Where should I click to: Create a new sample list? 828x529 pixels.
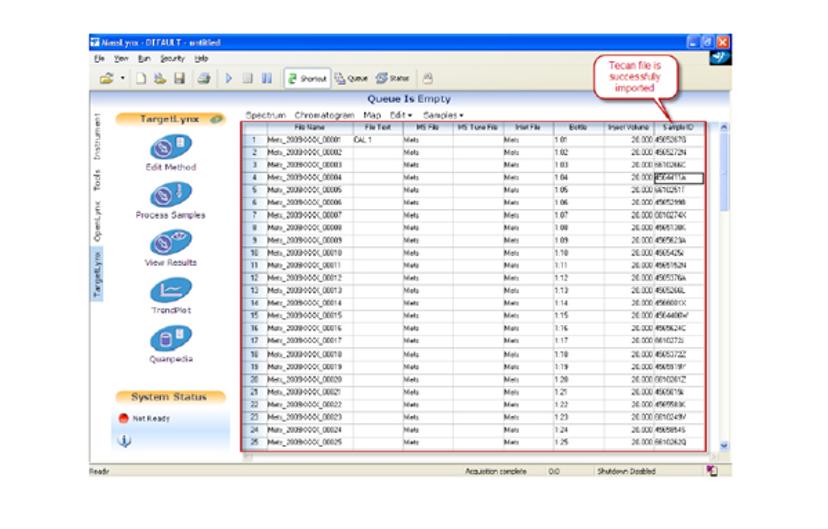pos(141,79)
